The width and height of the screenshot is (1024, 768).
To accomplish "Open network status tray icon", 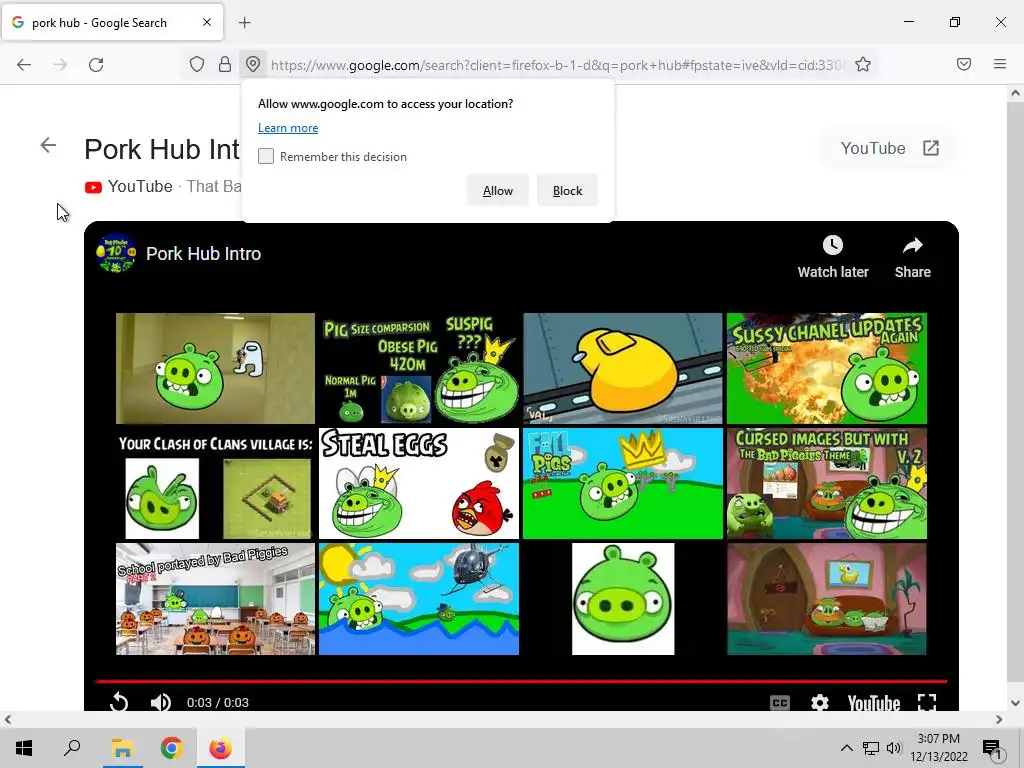I will coord(871,748).
